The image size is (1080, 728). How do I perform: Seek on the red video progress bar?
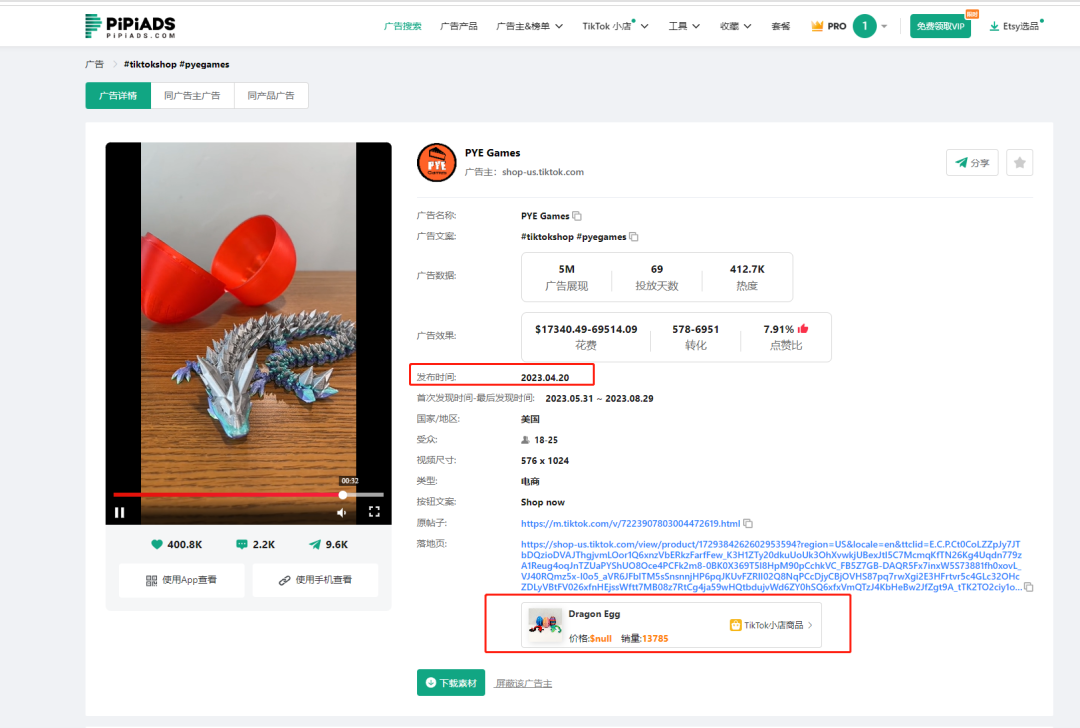point(249,495)
